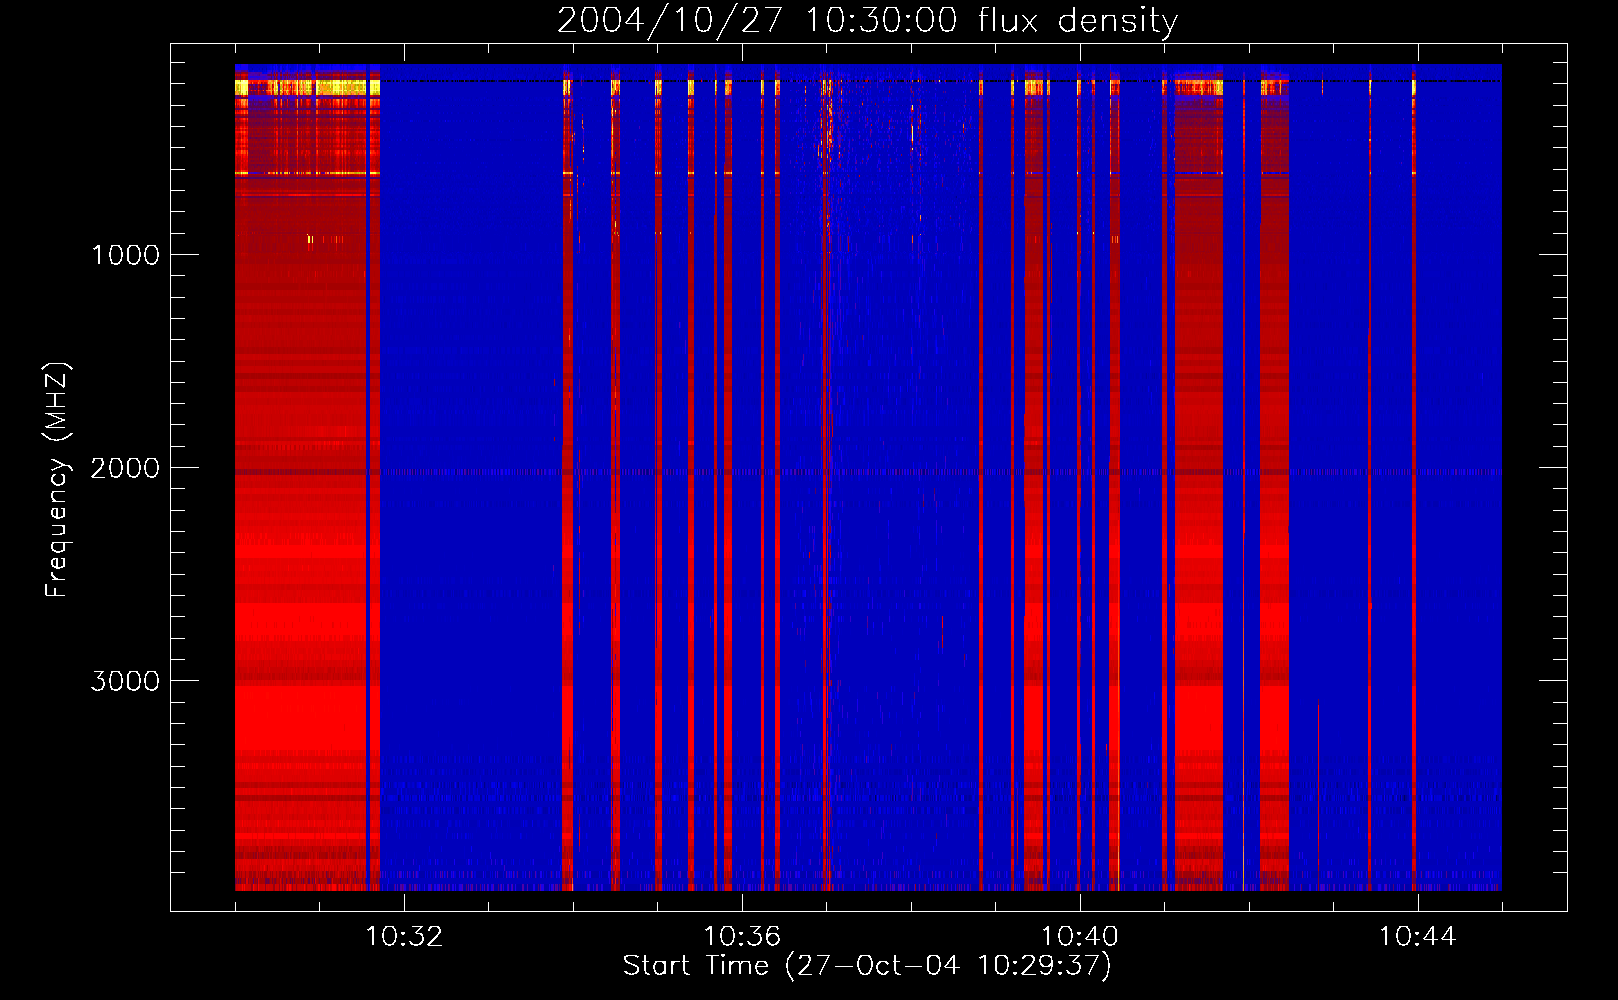Click the 10:32 time tick label
Image resolution: width=1618 pixels, height=1000 pixels.
click(x=404, y=936)
